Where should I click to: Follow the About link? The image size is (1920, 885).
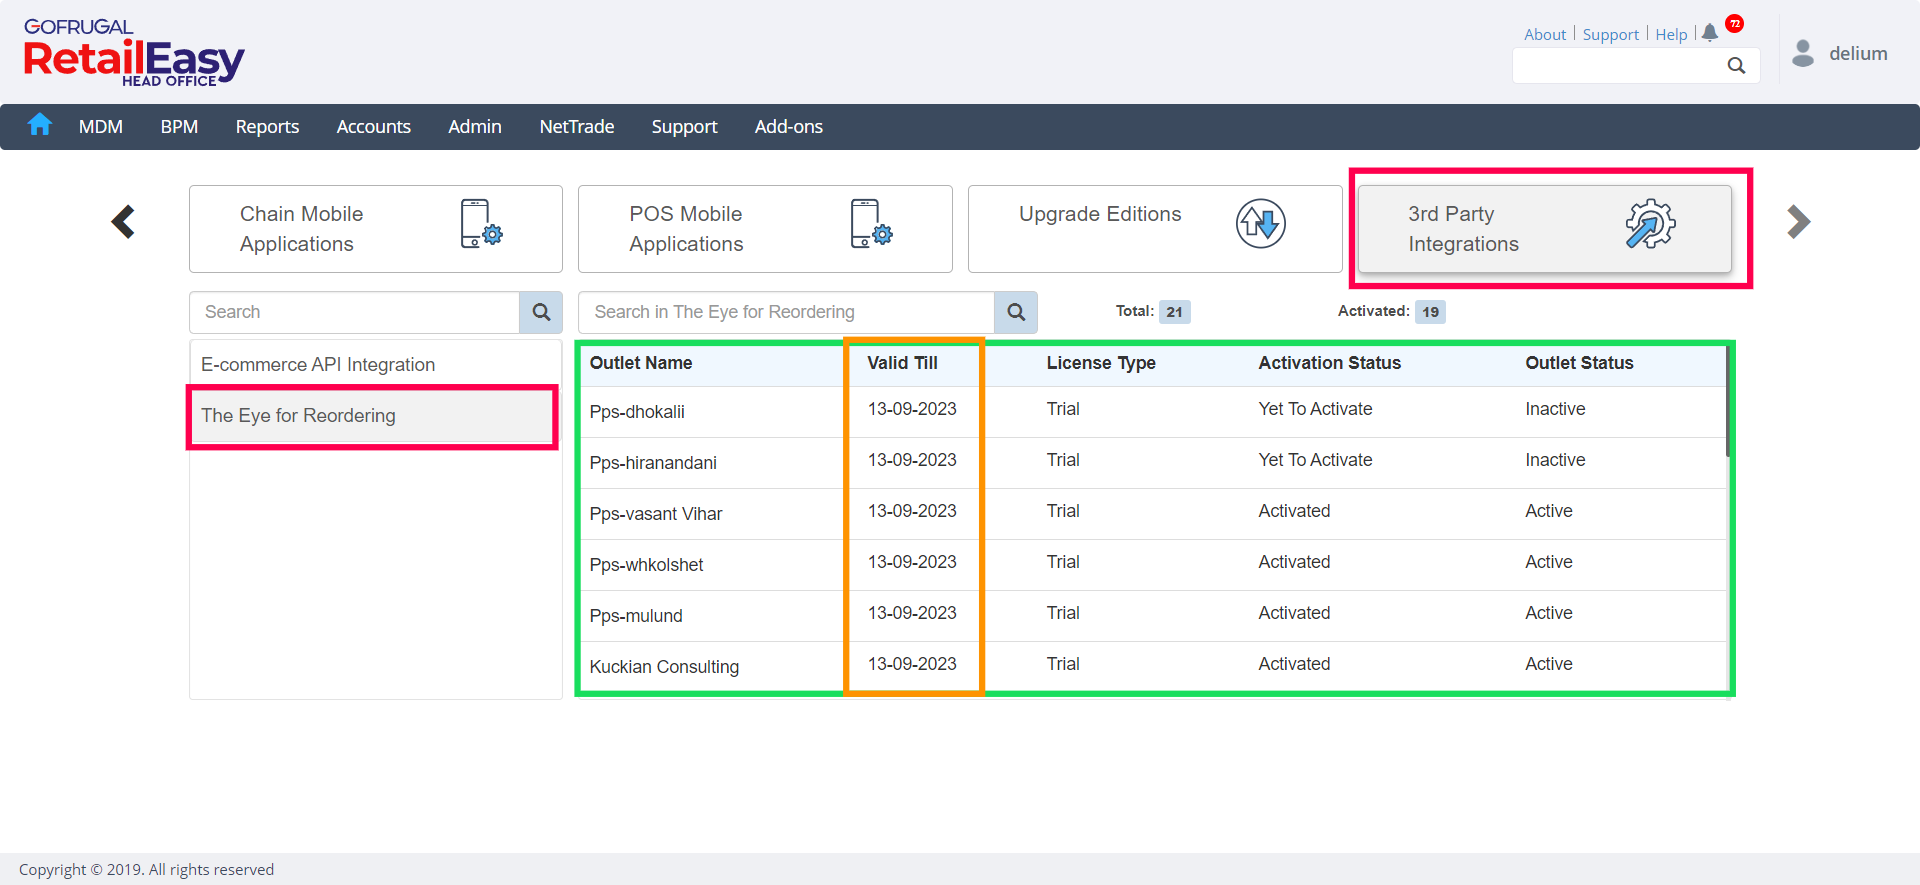1545,34
